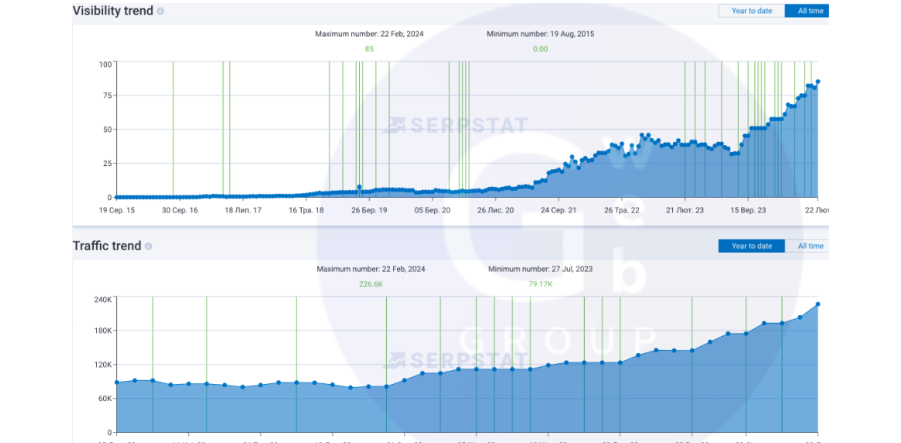Click the Visibility minimum value 0.00
901x443 pixels.
click(x=540, y=49)
